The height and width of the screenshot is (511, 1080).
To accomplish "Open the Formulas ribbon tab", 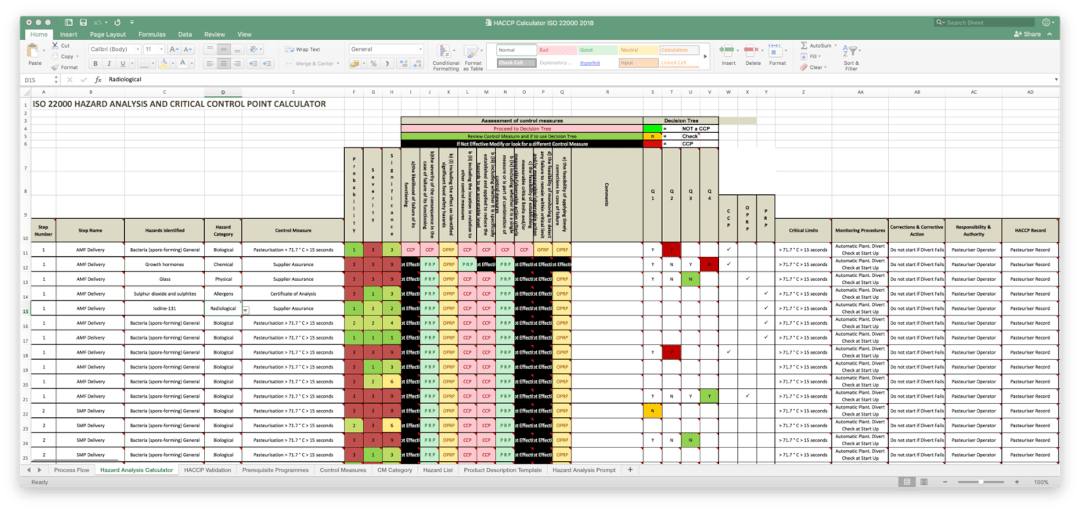I will [153, 34].
